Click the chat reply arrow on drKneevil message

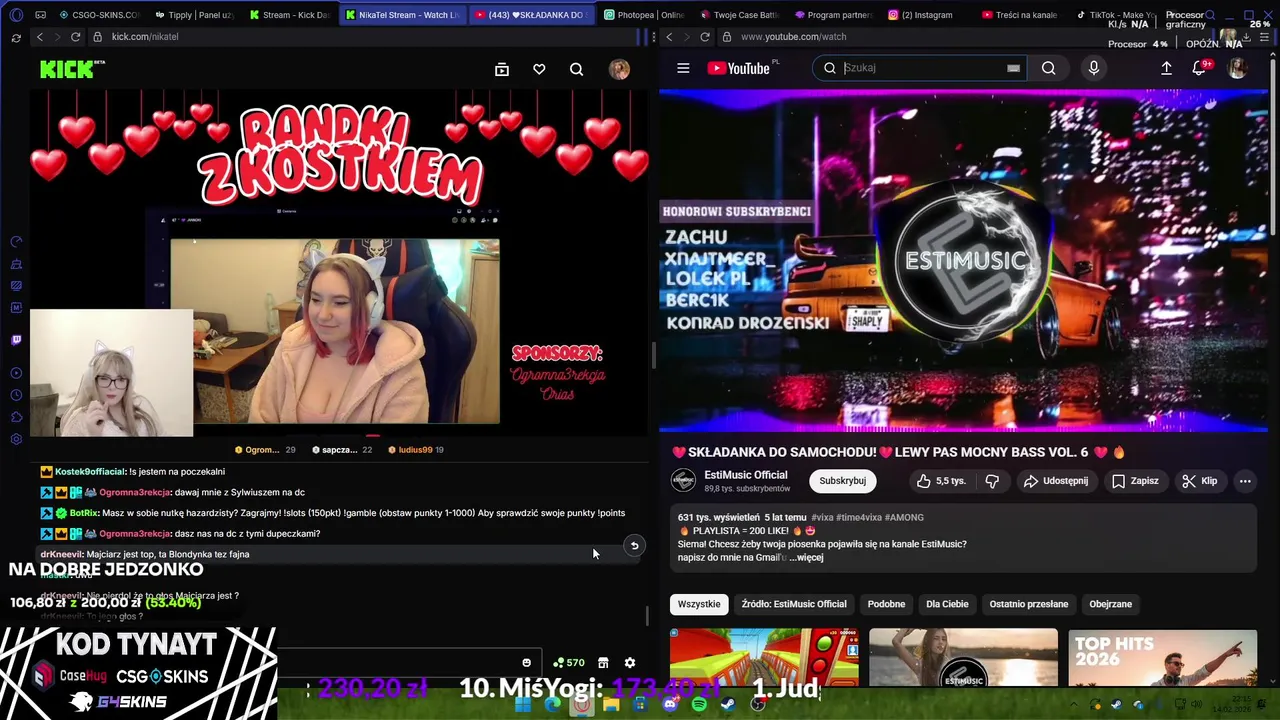point(634,546)
